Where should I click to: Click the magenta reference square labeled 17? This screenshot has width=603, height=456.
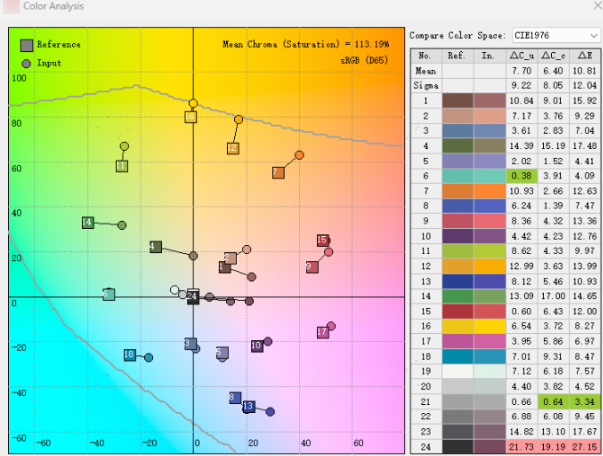coord(322,332)
